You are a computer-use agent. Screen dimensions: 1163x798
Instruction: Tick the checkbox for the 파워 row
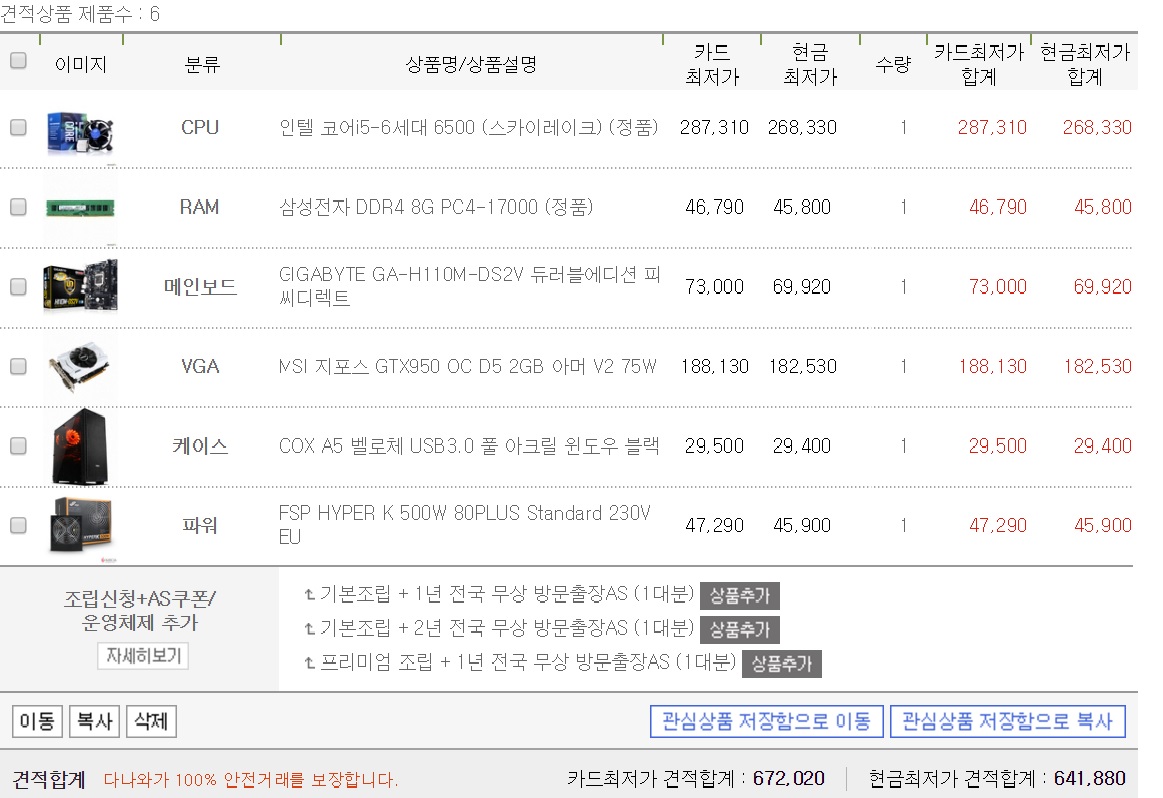tap(18, 526)
